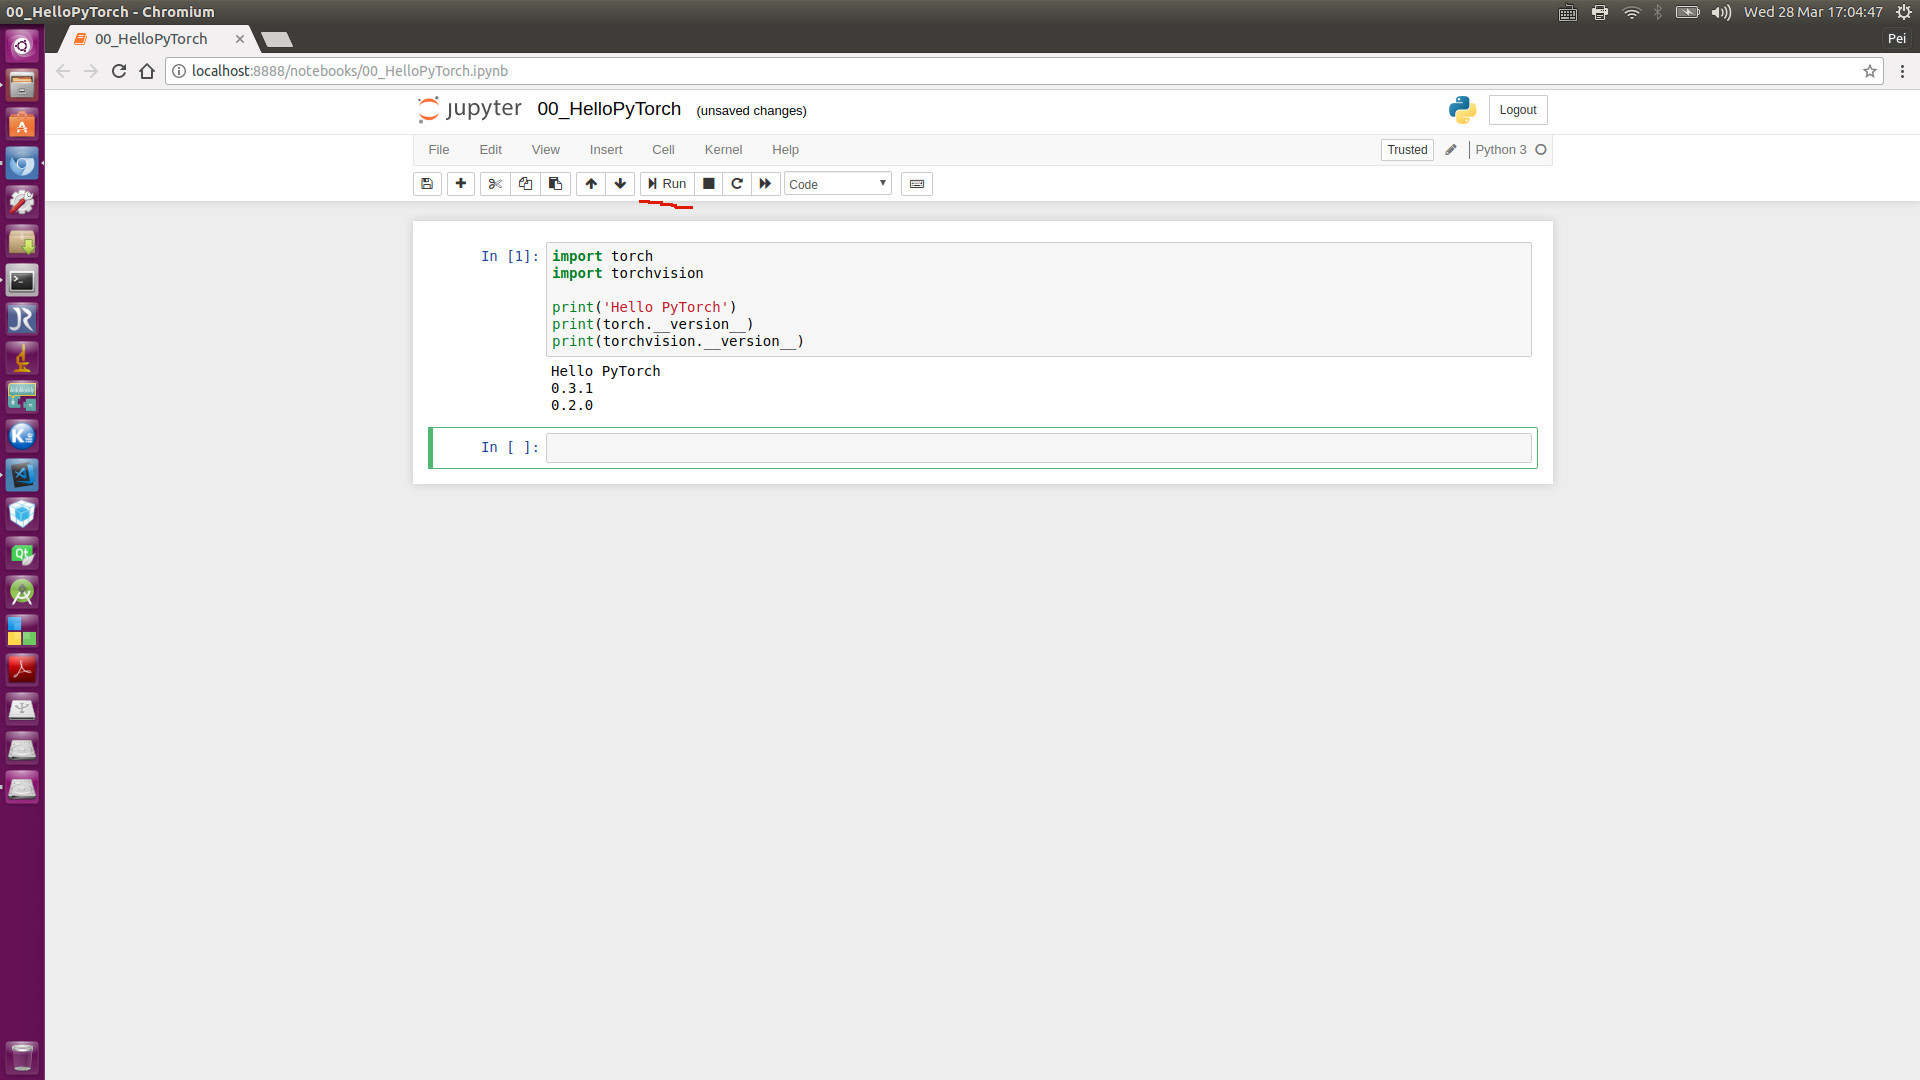The image size is (1920, 1080).
Task: Save notebook with the floppy disk icon
Action: 427,184
